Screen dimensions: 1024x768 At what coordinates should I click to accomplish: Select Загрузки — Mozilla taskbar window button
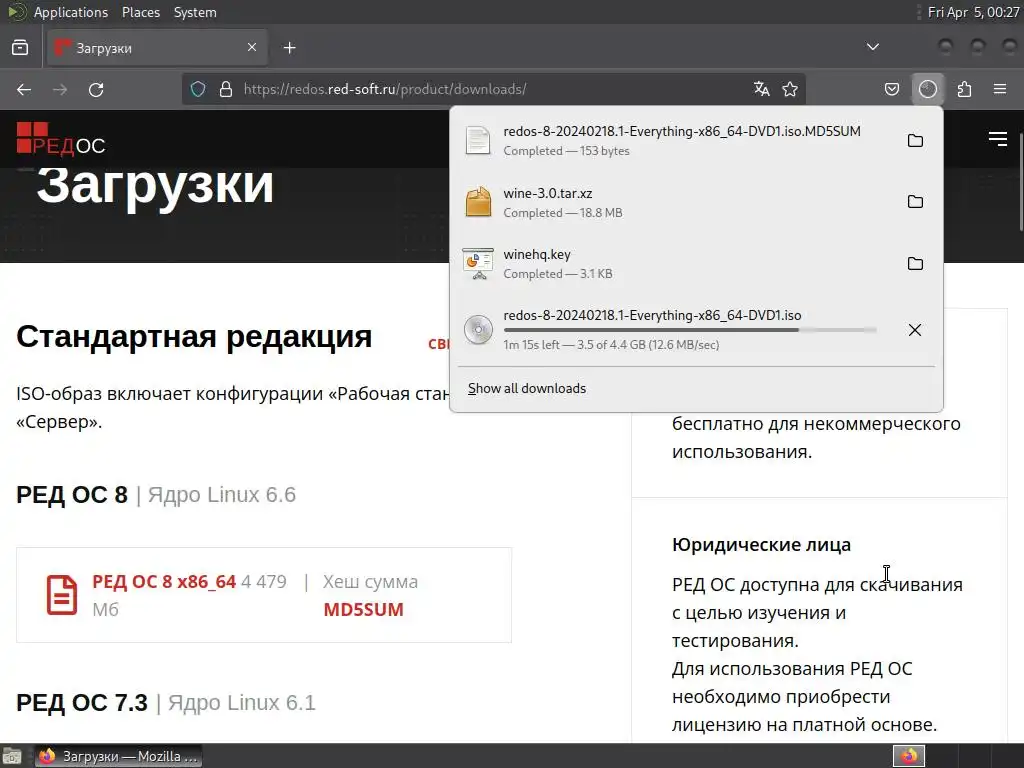tap(118, 756)
